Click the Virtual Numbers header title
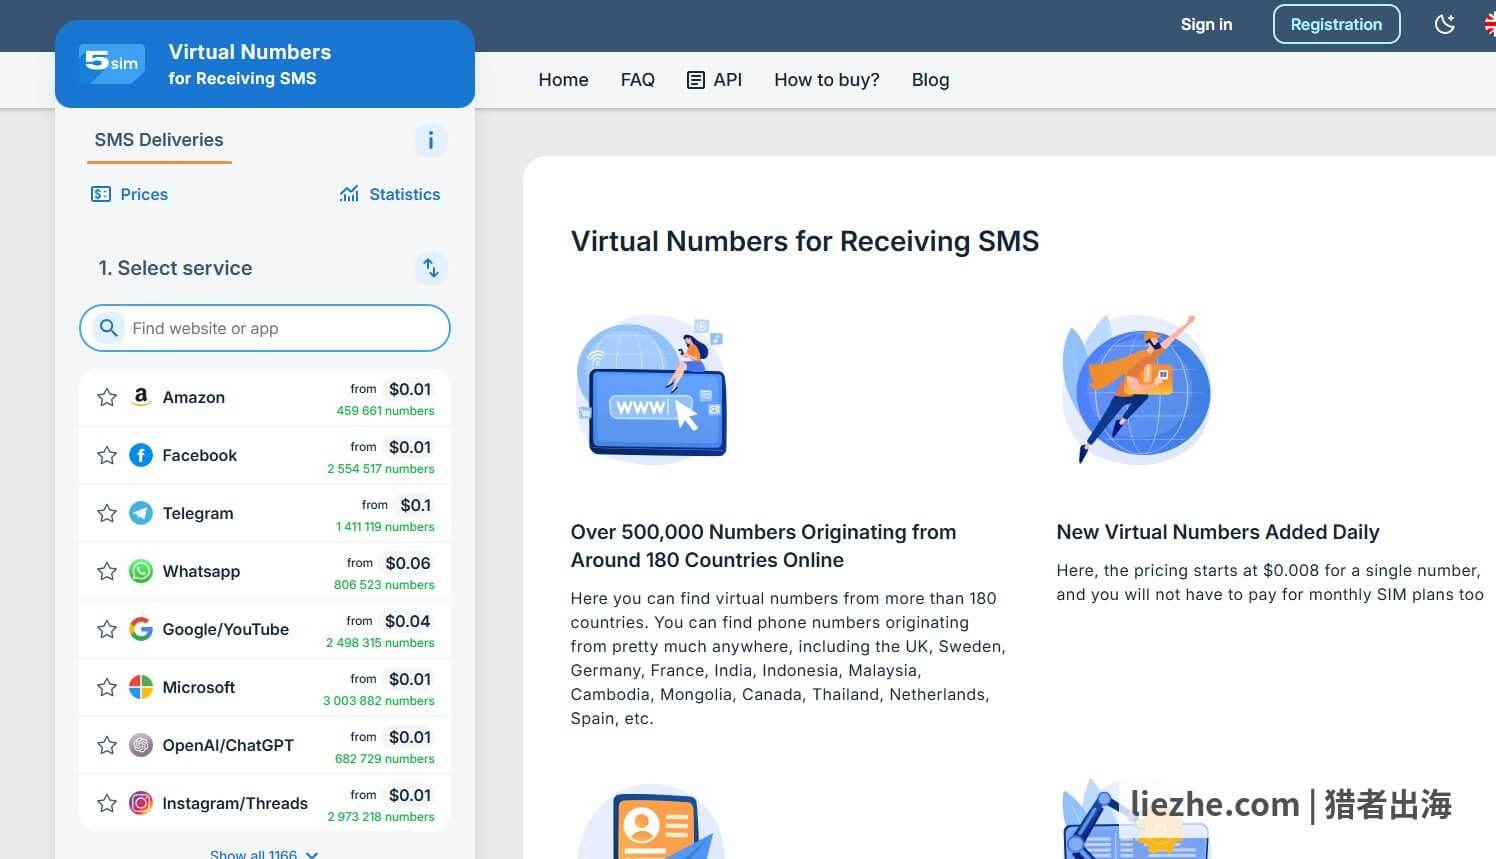 [x=250, y=52]
